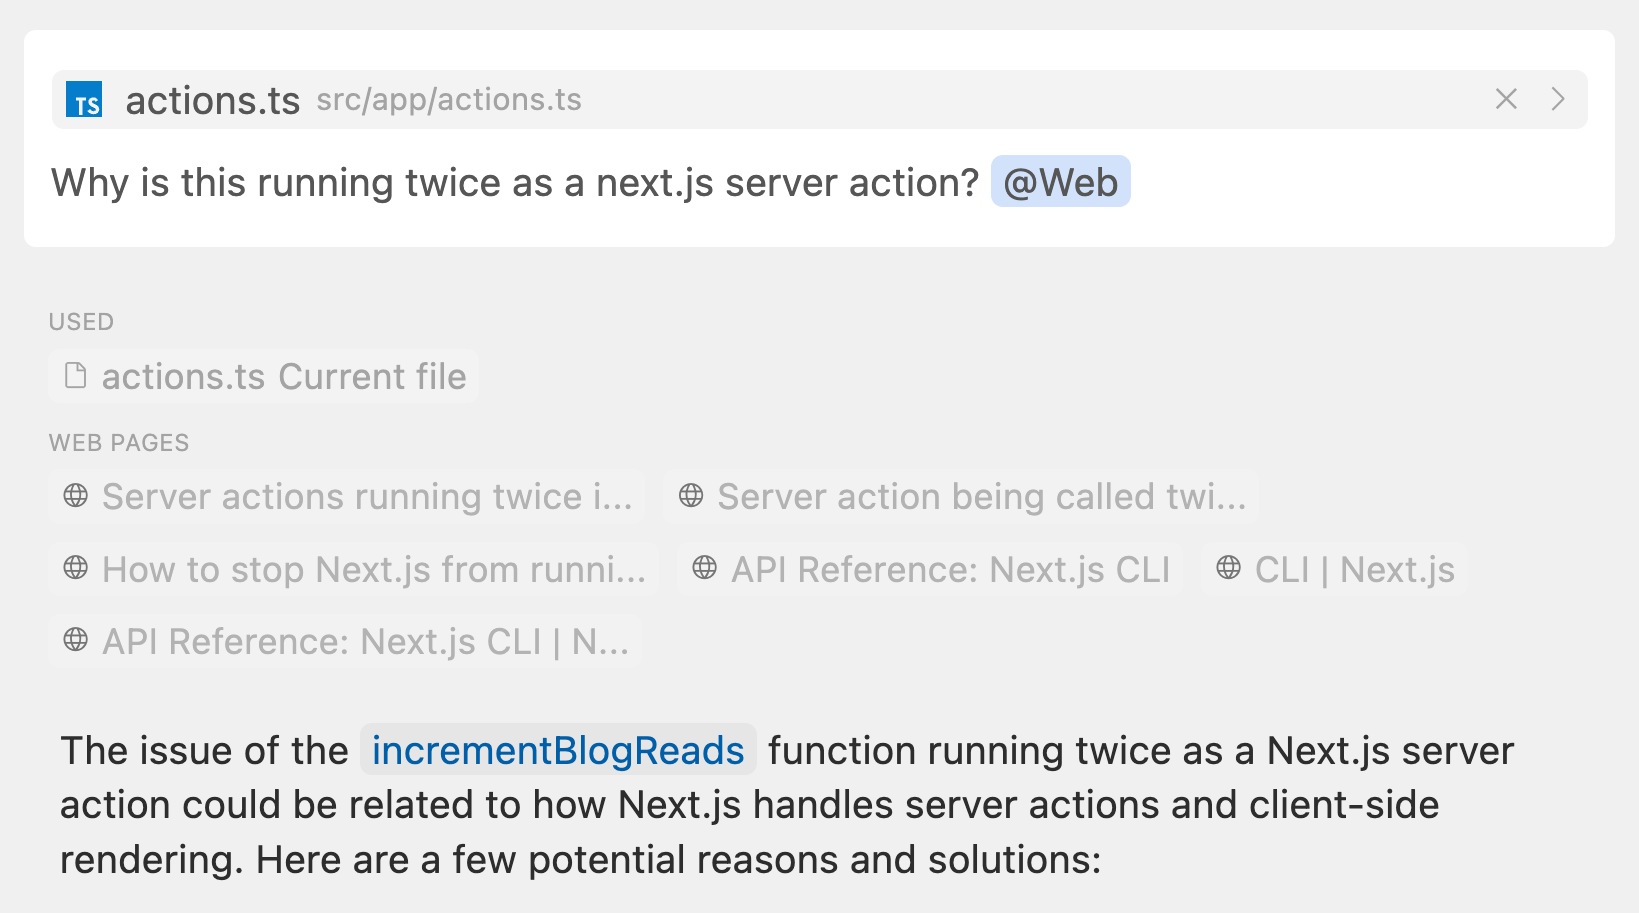Open the 'API Reference: Next.js CLI' source
This screenshot has width=1639, height=913.
pos(950,569)
